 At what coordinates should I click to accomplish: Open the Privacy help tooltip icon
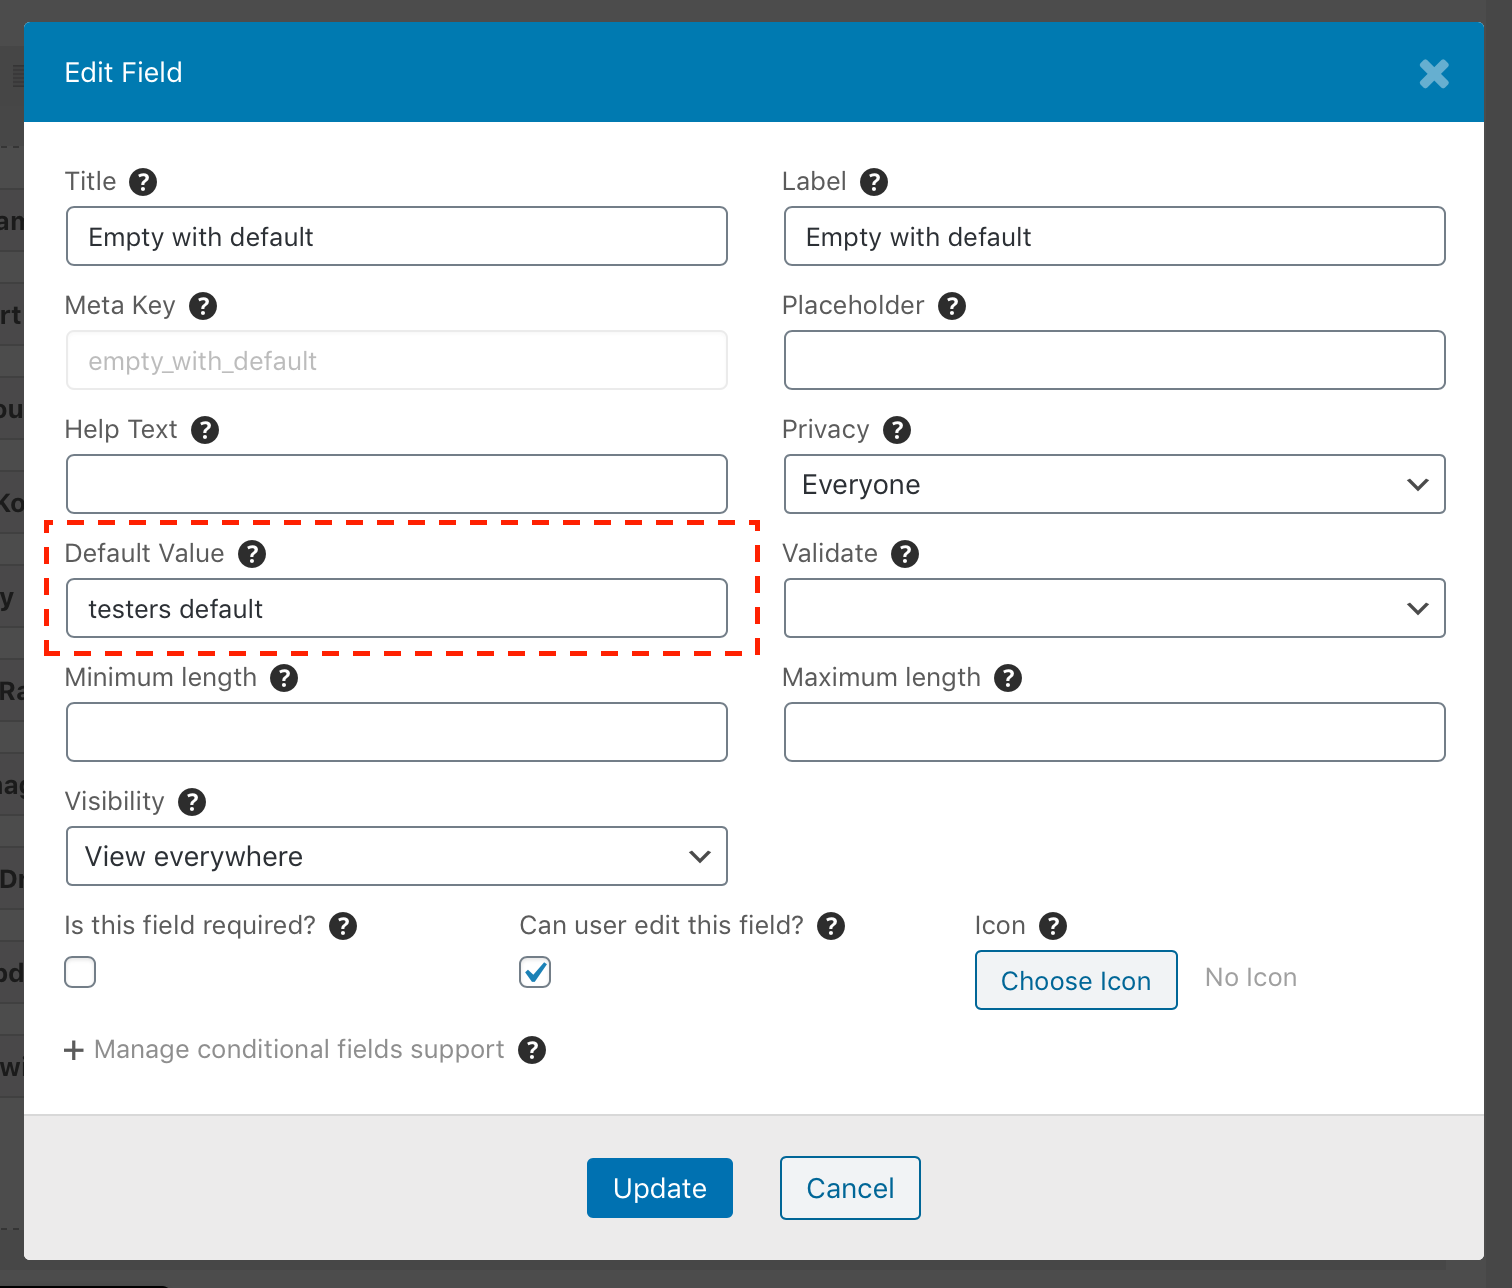click(897, 430)
